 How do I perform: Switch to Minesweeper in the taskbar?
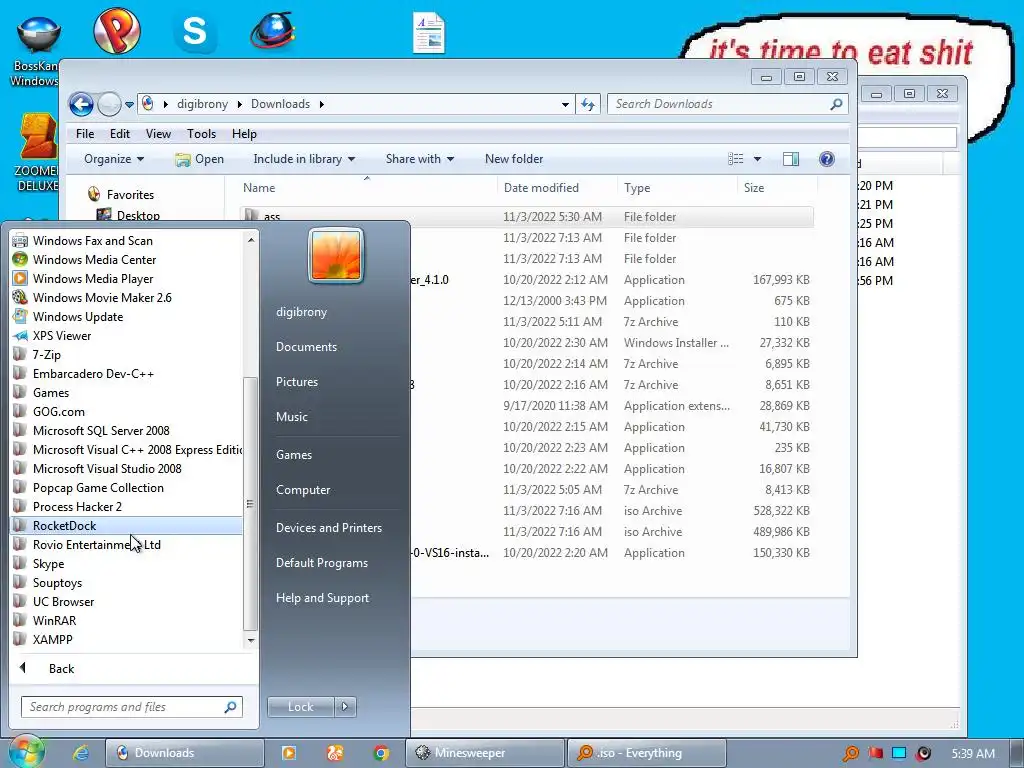[485, 753]
